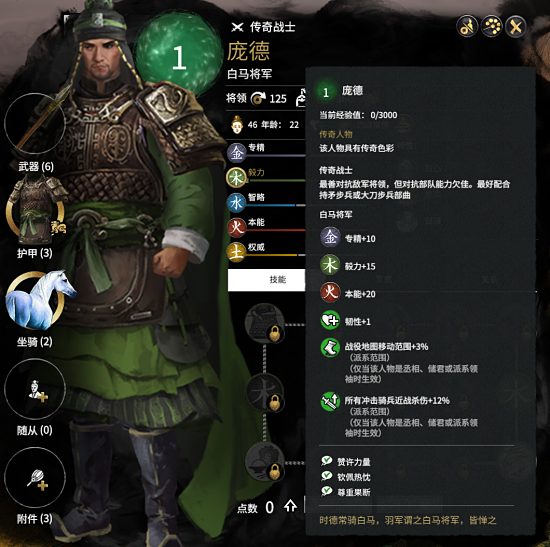Click the locked armor skill node
Screen dimensions: 550x547
(x=265, y=323)
